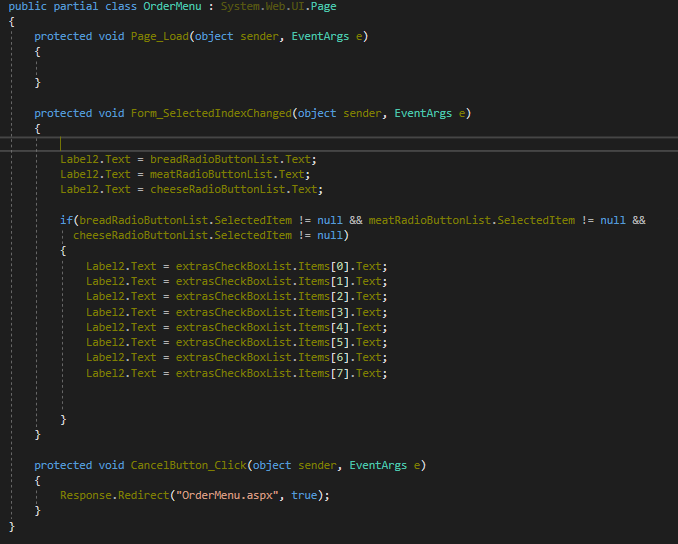
Task: Click the line with extrasCheckBoxList.Items[4]
Action: (x=237, y=327)
